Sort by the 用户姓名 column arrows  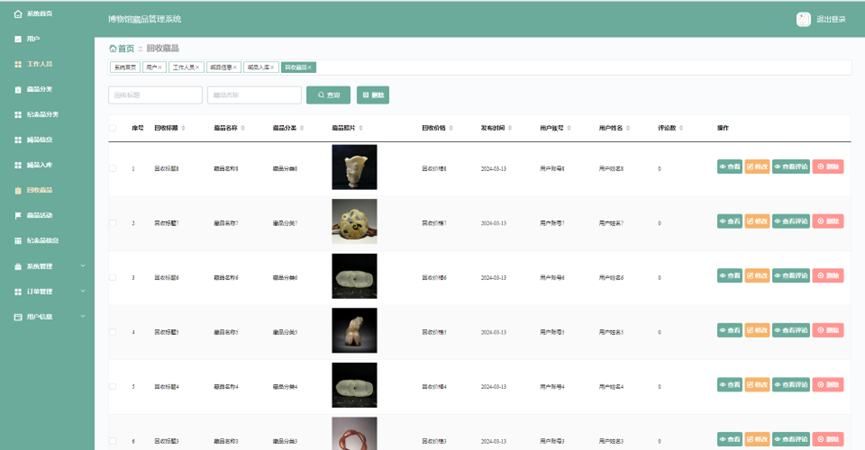click(x=628, y=128)
